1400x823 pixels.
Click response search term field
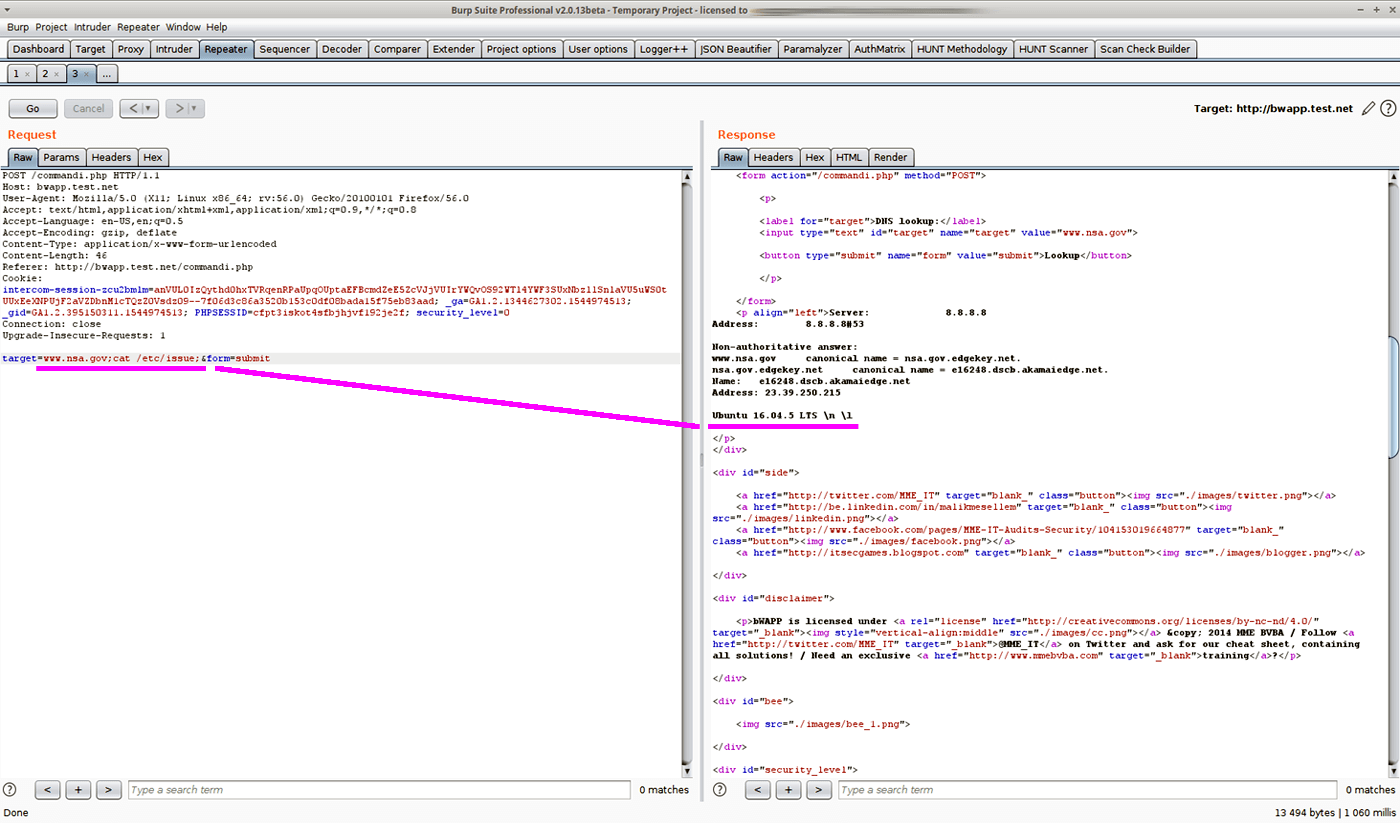click(1088, 790)
